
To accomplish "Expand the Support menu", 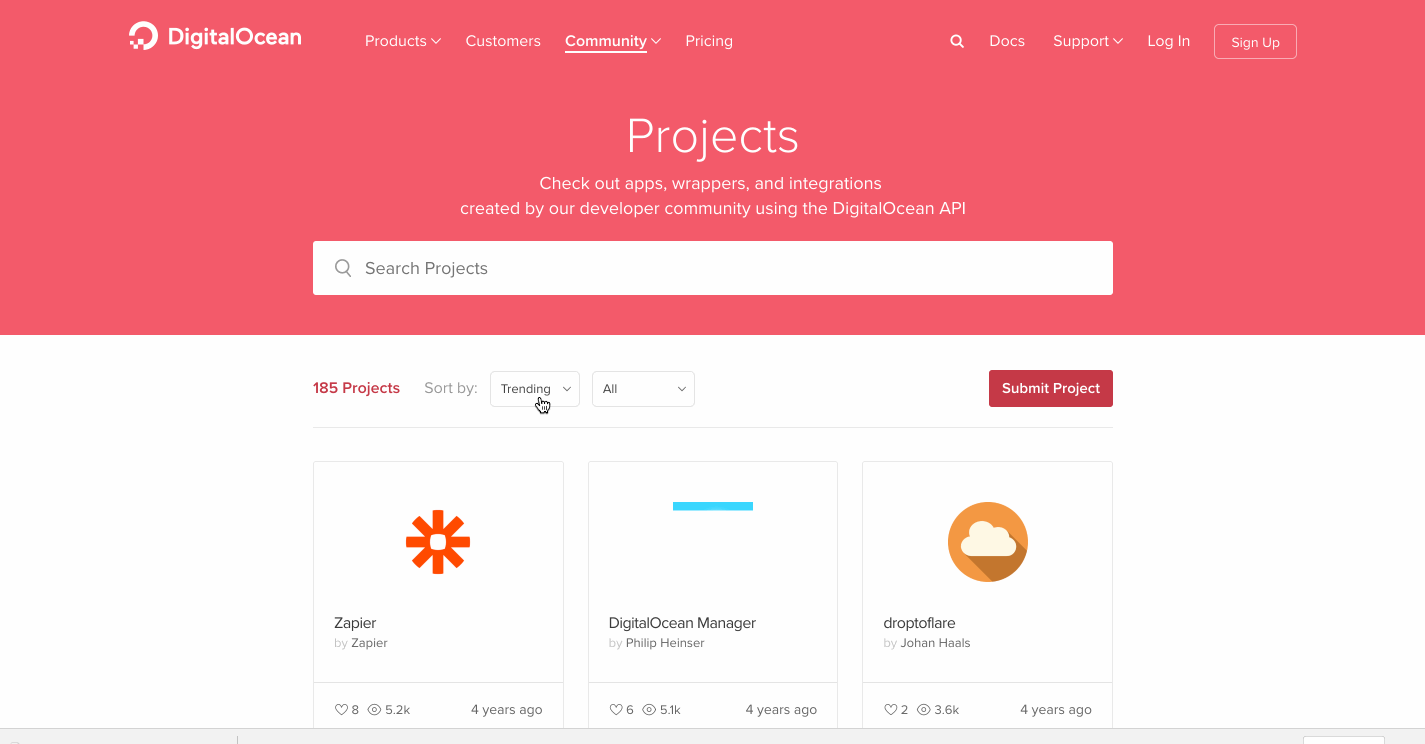I will point(1086,41).
